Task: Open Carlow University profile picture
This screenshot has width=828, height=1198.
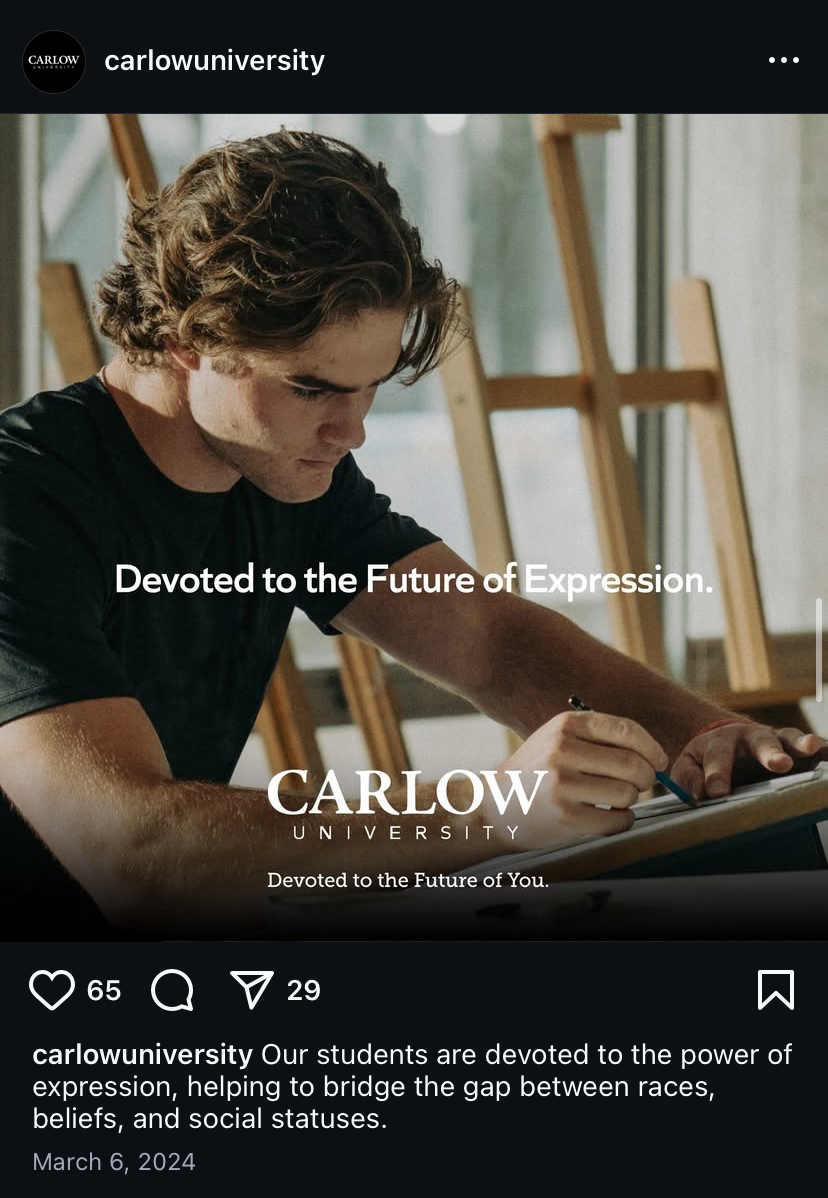Action: (x=53, y=61)
